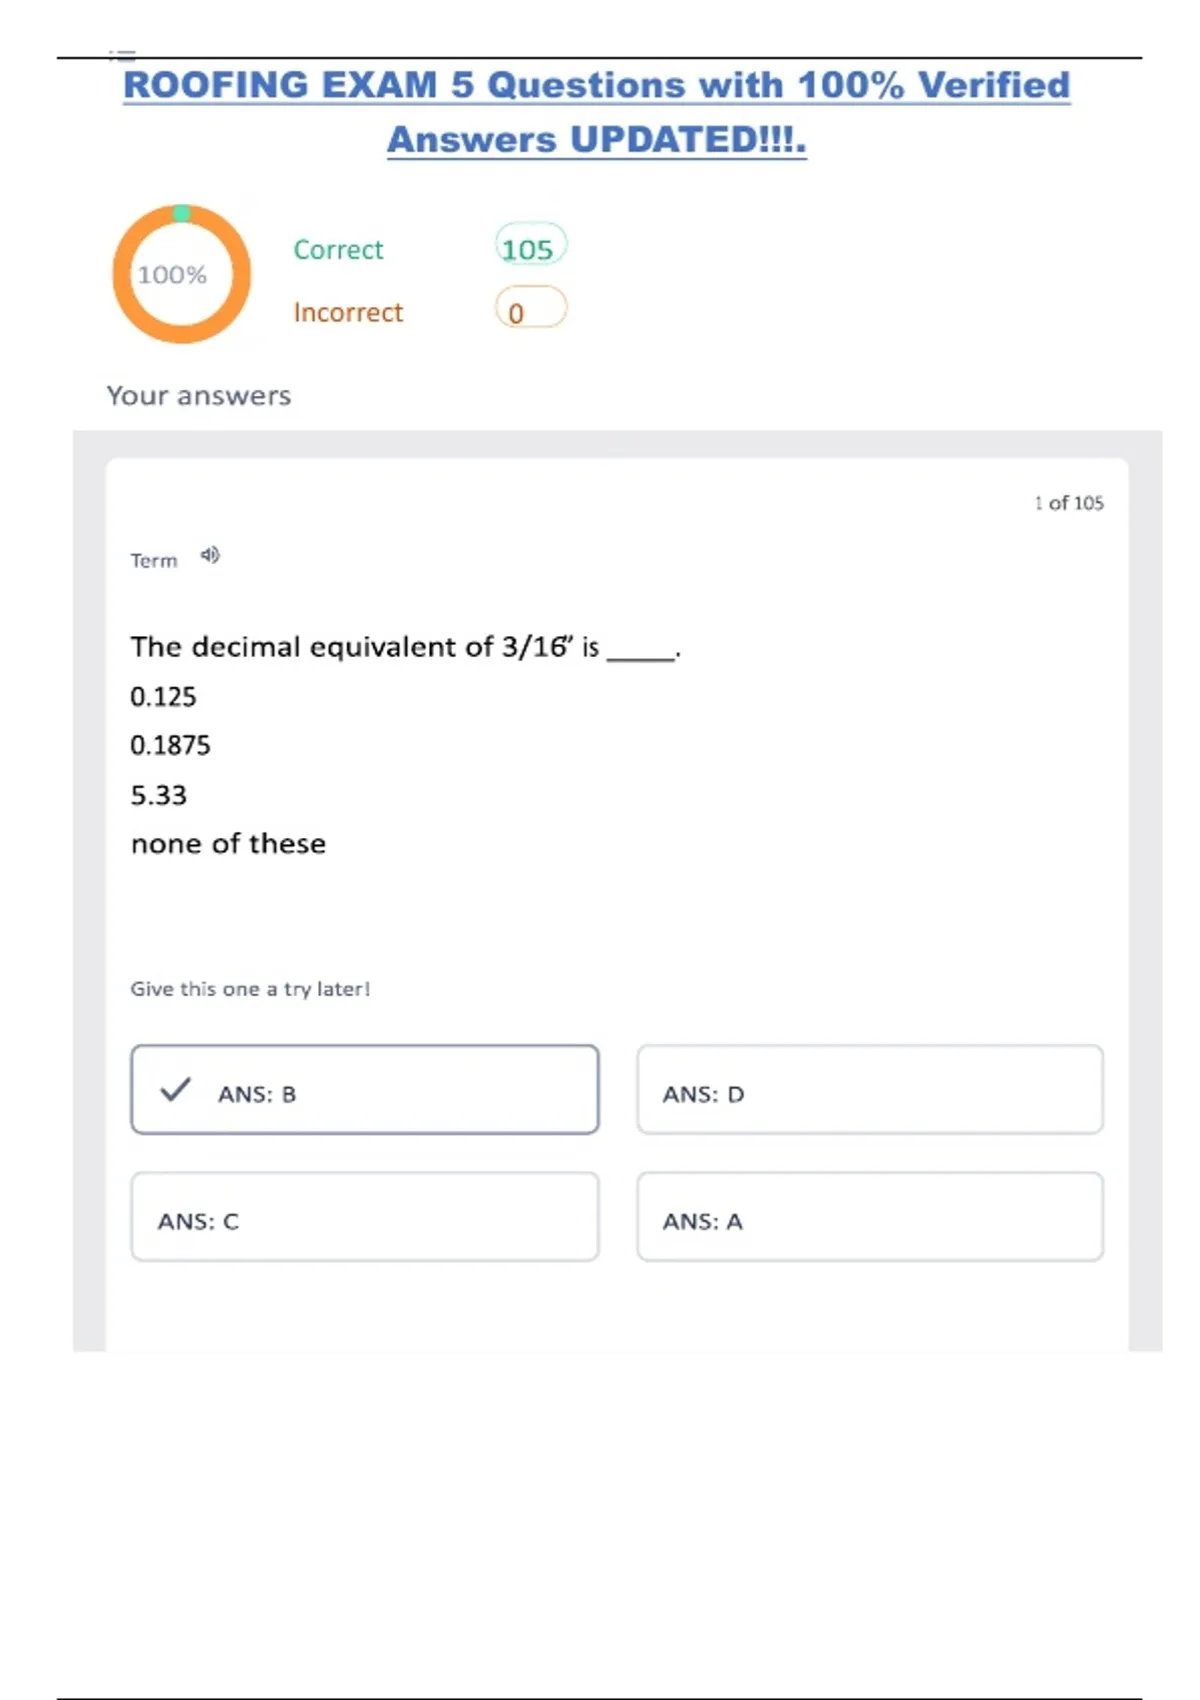
Task: Click the Give this one a try later message
Action: [x=250, y=989]
